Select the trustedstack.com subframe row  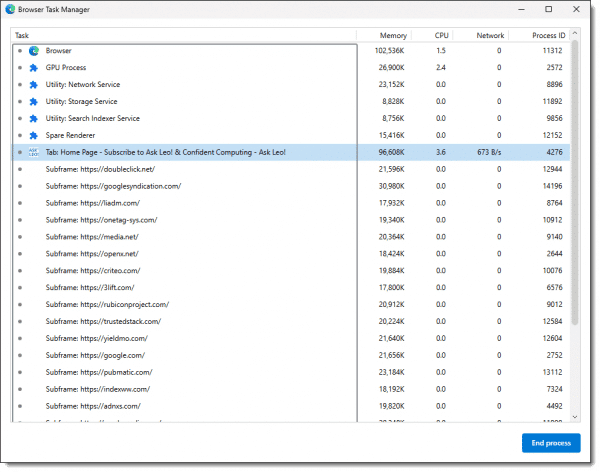[x=291, y=322]
